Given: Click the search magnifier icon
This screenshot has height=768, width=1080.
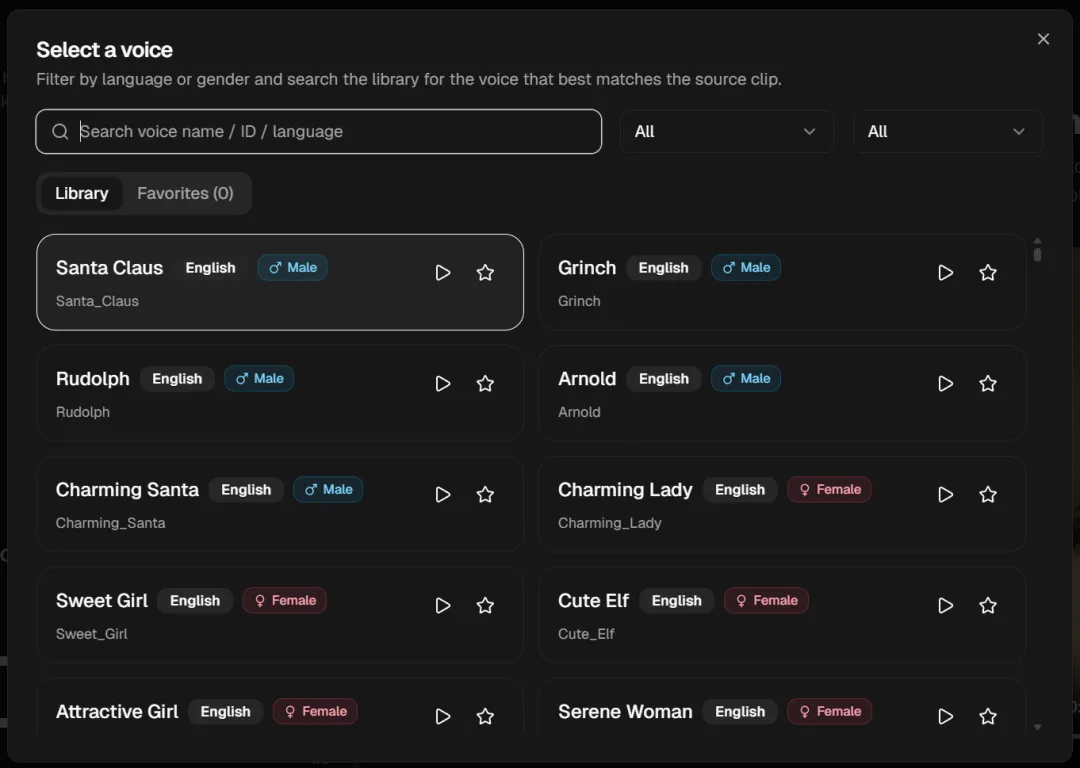Looking at the screenshot, I should point(60,132).
